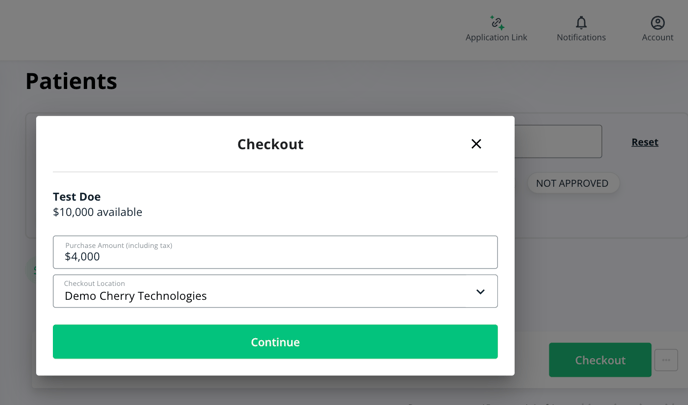Click the three-dots more options button
The image size is (688, 405).
(666, 360)
